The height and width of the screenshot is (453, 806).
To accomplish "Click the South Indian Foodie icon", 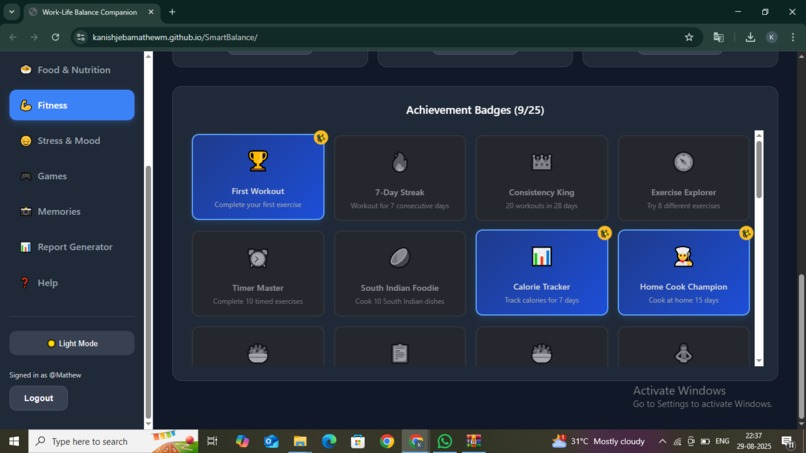I will tap(399, 258).
